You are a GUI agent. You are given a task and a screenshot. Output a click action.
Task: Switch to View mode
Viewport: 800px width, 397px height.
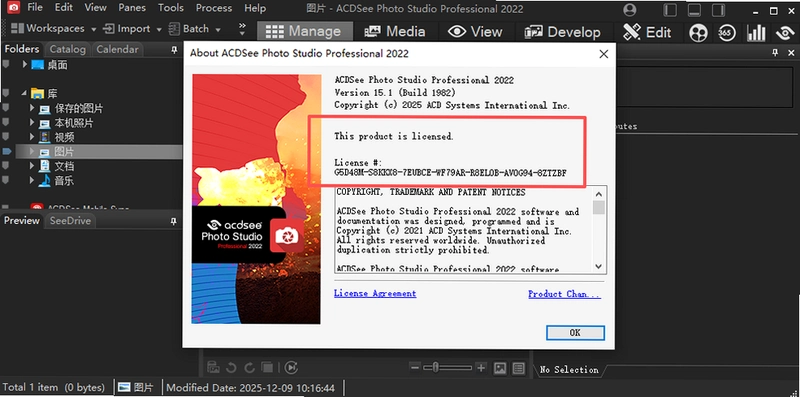tap(475, 32)
